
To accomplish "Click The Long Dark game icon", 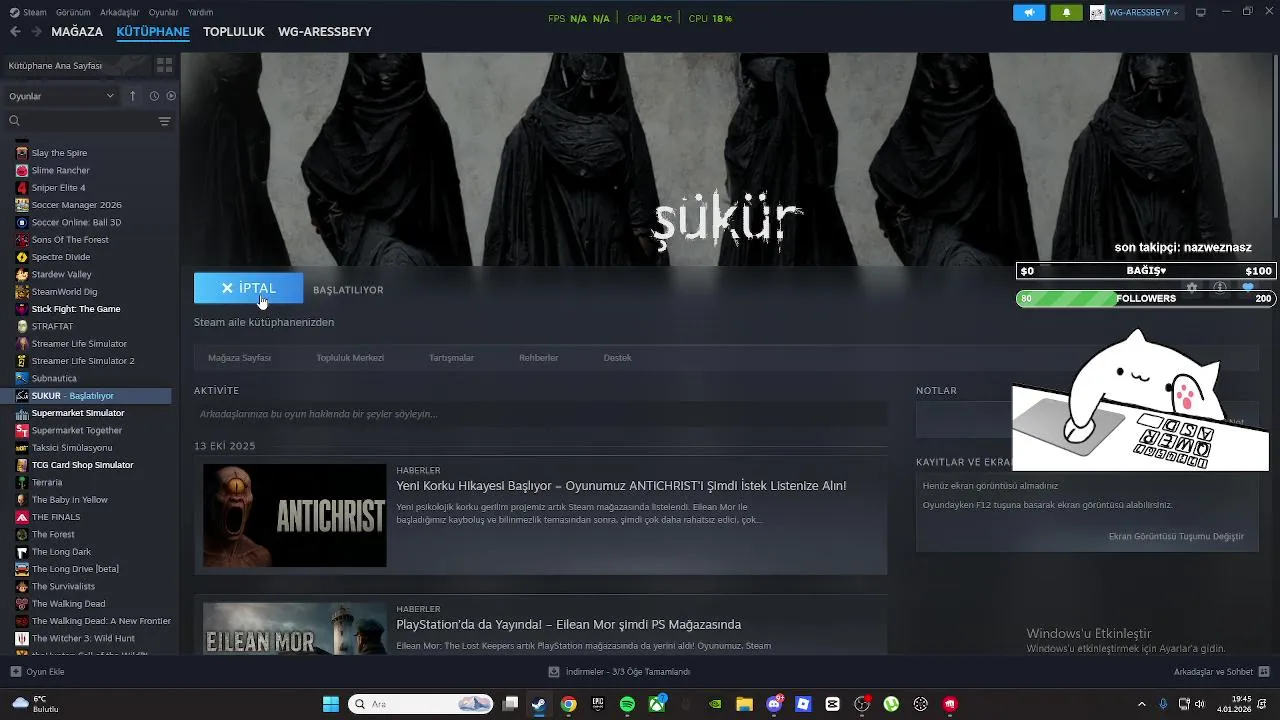I will tap(22, 552).
